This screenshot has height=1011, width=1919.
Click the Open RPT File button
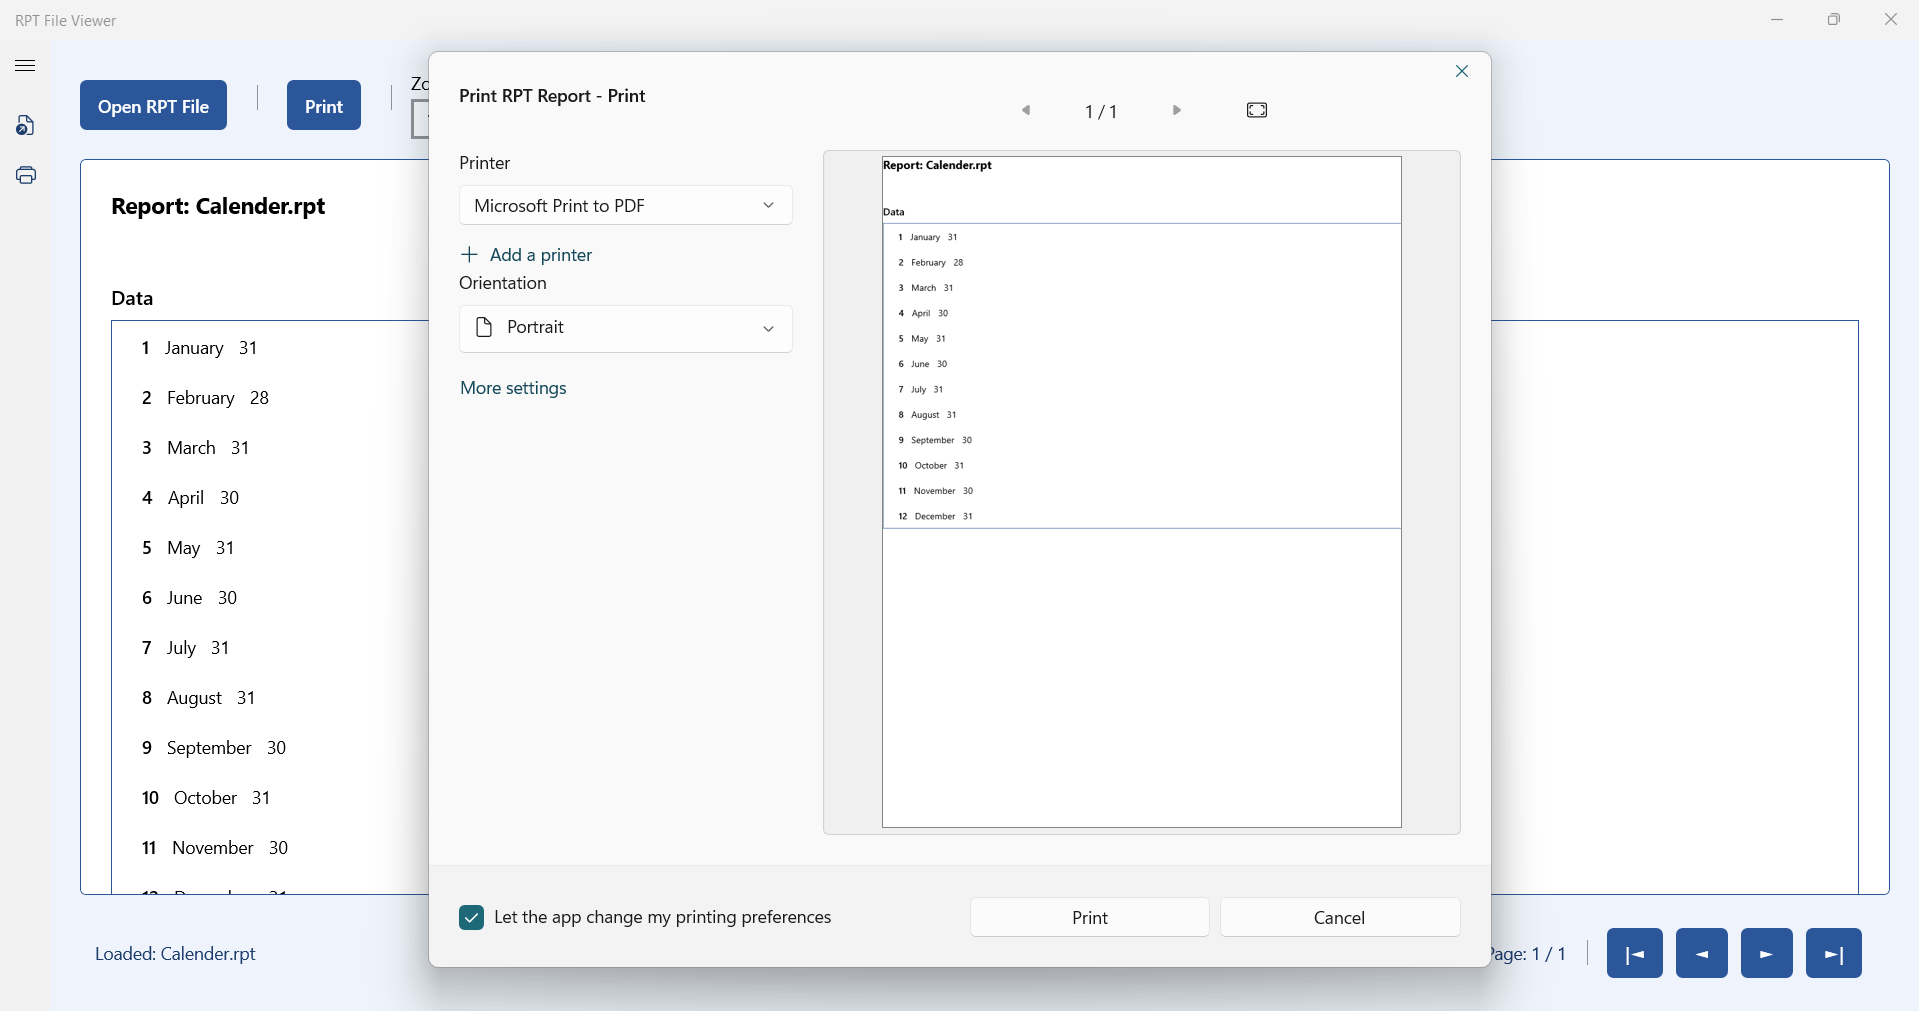(152, 105)
